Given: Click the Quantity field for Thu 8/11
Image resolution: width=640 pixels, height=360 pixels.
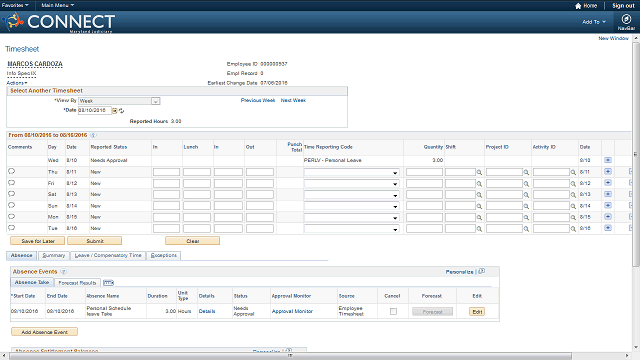Looking at the screenshot, I should [x=424, y=172].
